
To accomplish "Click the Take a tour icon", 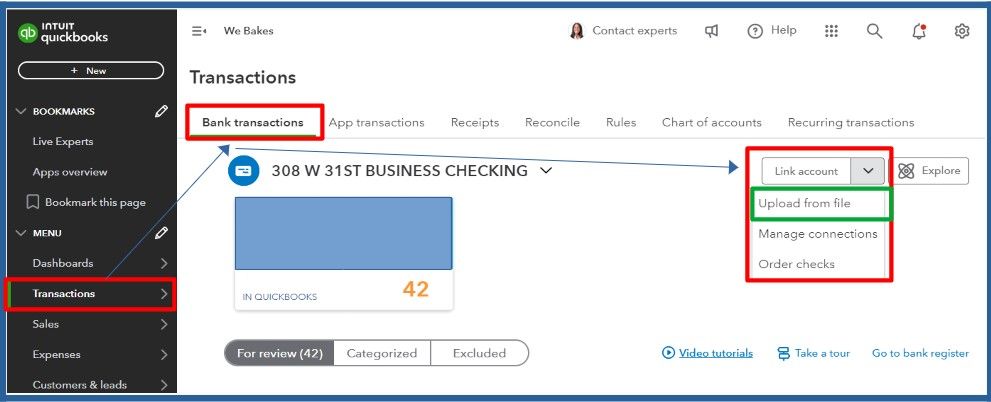I will [784, 353].
